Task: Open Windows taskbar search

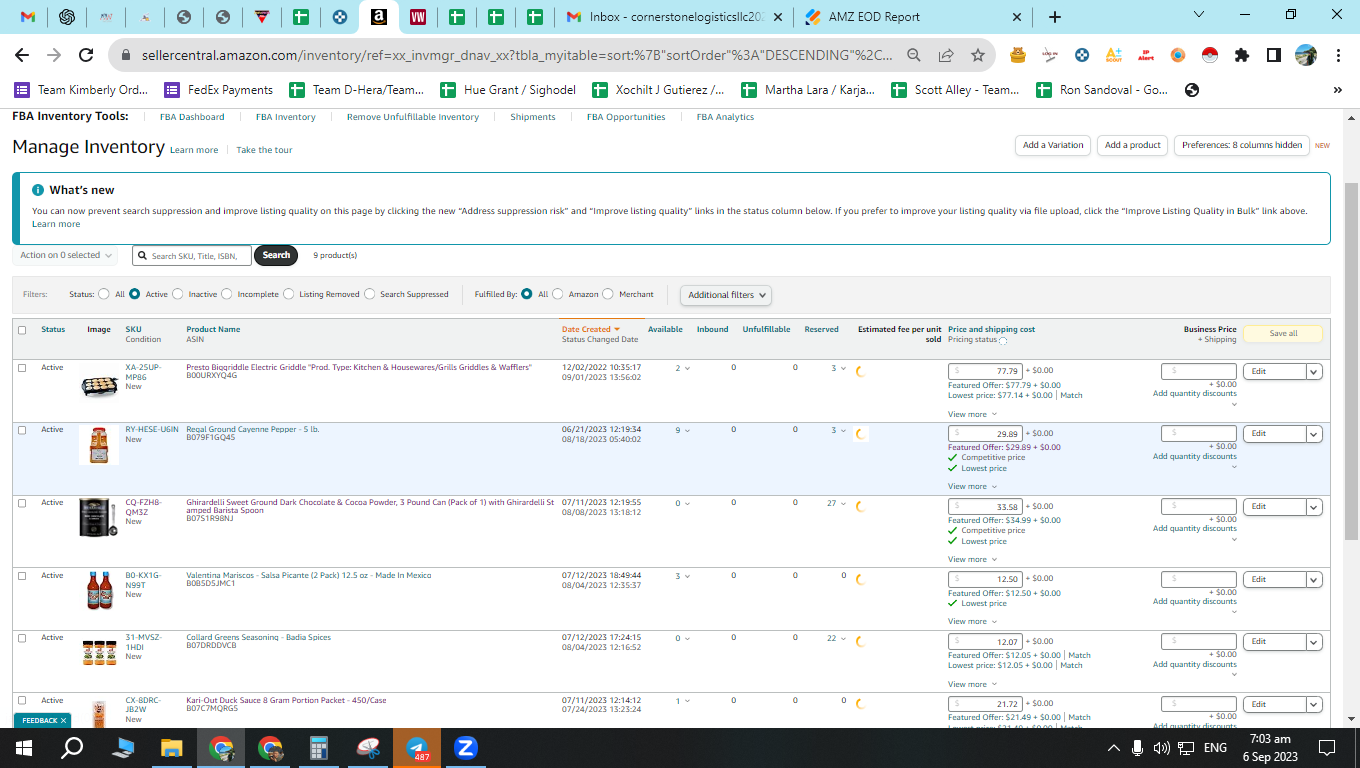Action: [72, 747]
